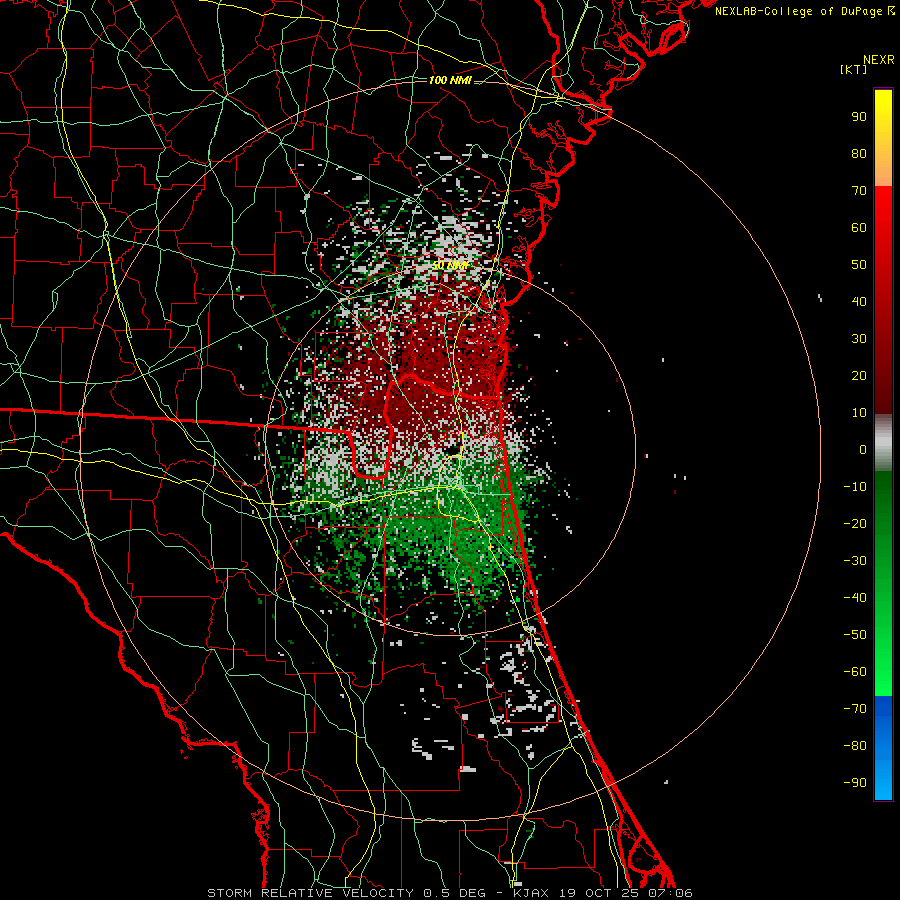Click the -40 value on velocity scale
The image size is (900, 900).
[x=855, y=598]
